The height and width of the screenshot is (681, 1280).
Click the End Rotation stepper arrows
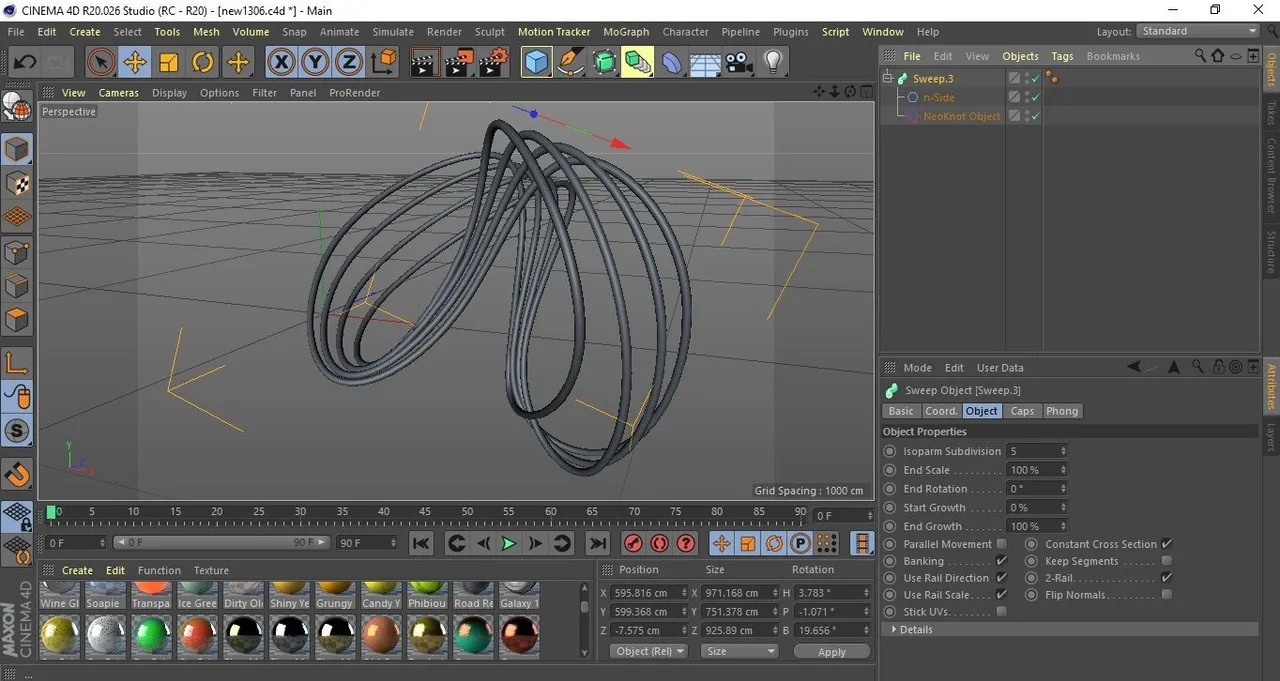pos(1063,489)
